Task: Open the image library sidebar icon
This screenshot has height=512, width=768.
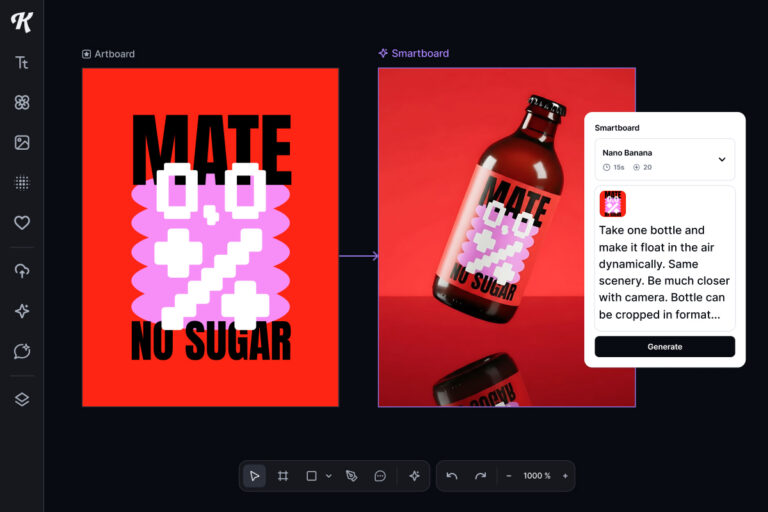Action: coord(22,142)
